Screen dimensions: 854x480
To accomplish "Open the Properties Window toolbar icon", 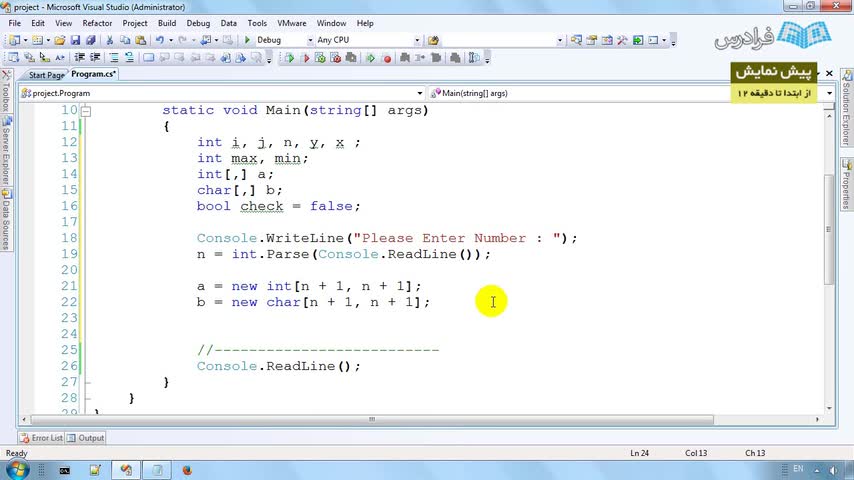I will pos(591,40).
